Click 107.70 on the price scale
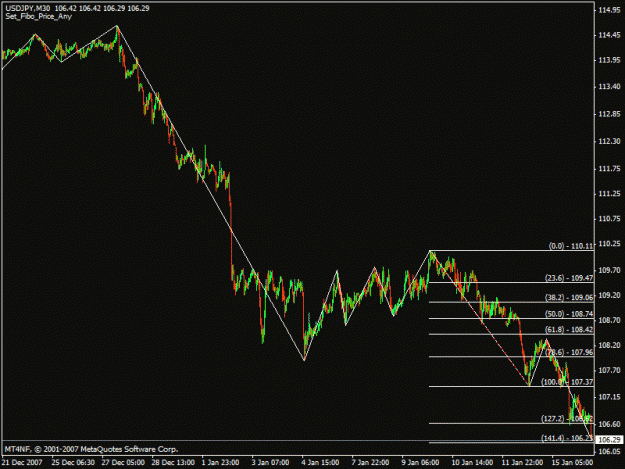The height and width of the screenshot is (469, 625). 609,370
